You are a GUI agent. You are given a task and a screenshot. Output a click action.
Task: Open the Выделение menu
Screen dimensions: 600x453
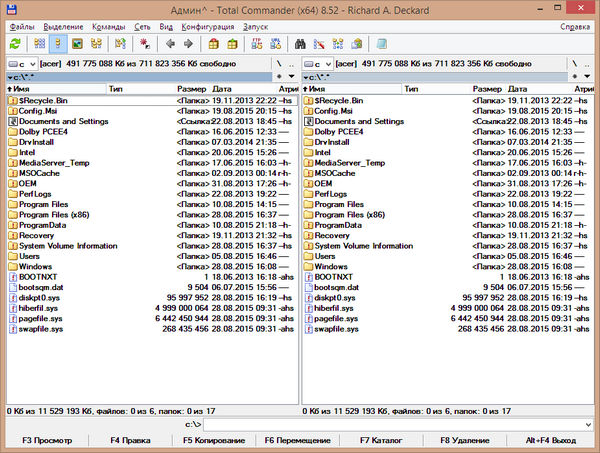(60, 27)
